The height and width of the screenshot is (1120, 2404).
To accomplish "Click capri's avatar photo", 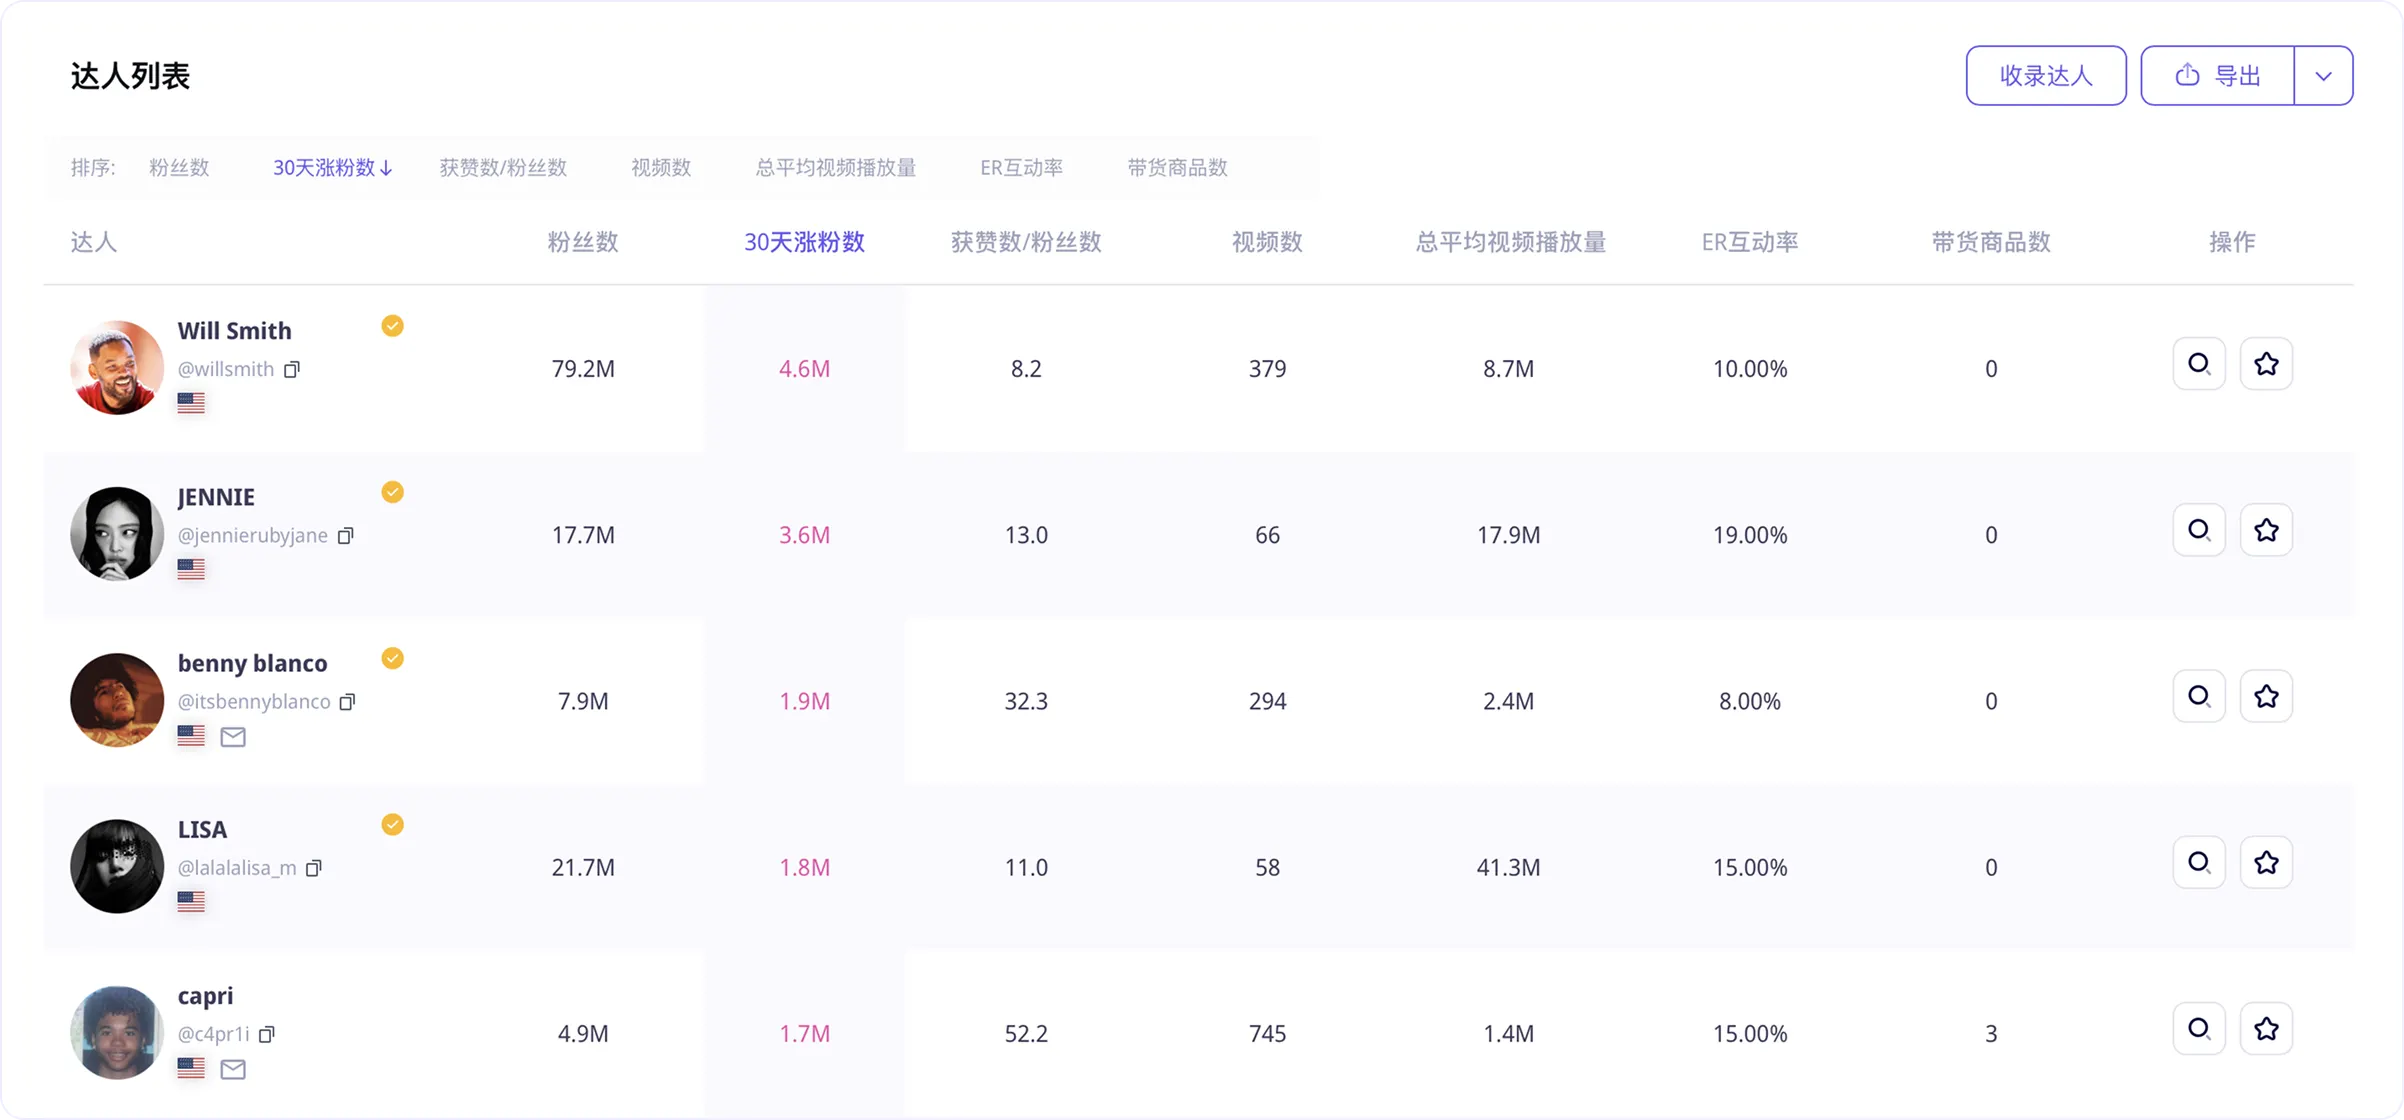I will (117, 1032).
